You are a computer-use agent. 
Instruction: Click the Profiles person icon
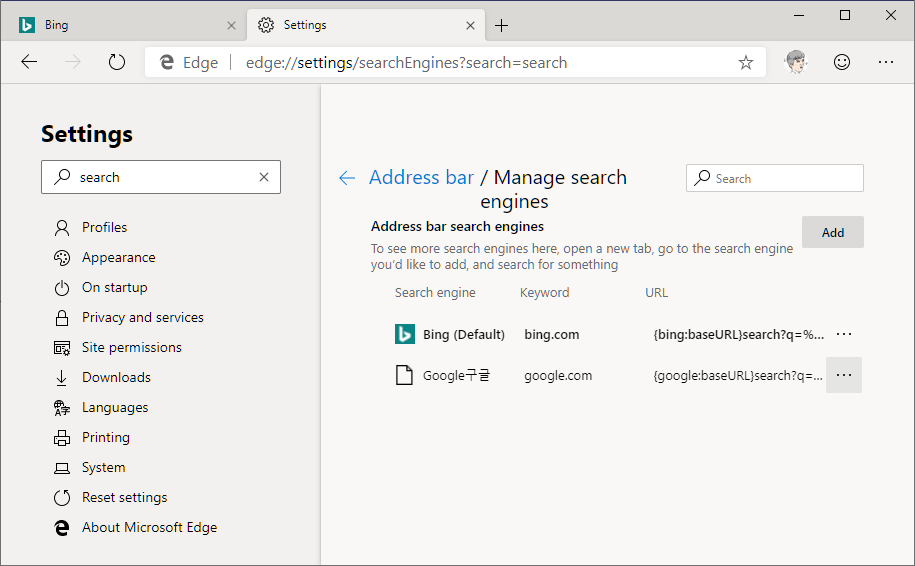[x=62, y=228]
